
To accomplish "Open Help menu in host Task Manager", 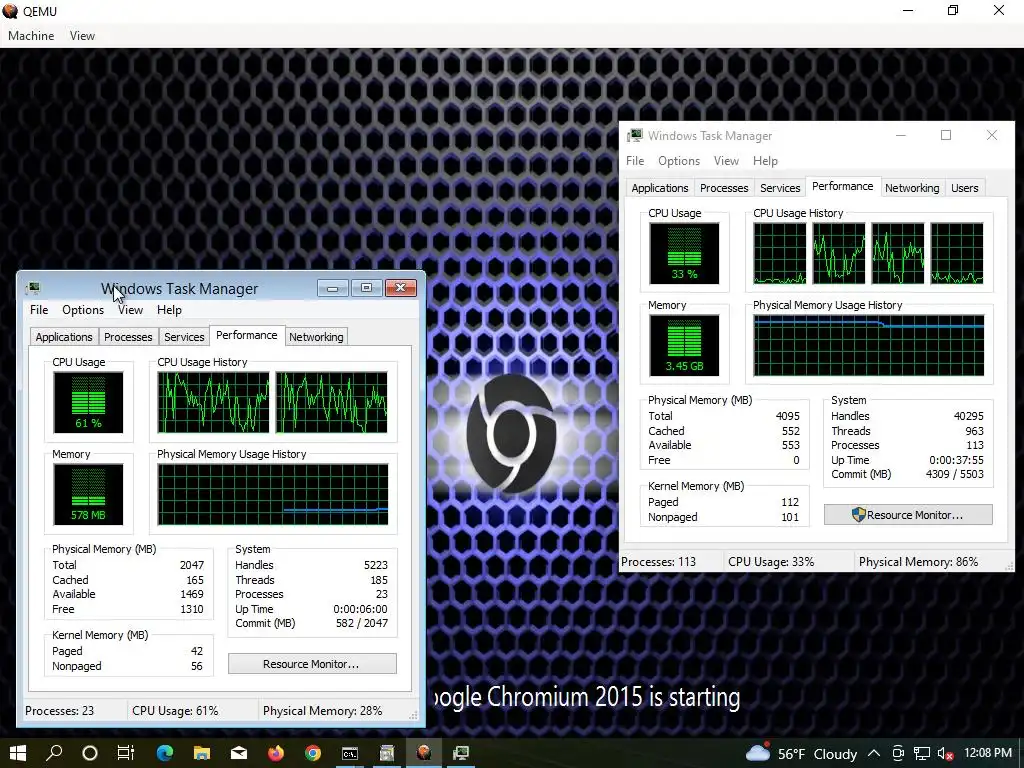I will (x=765, y=161).
